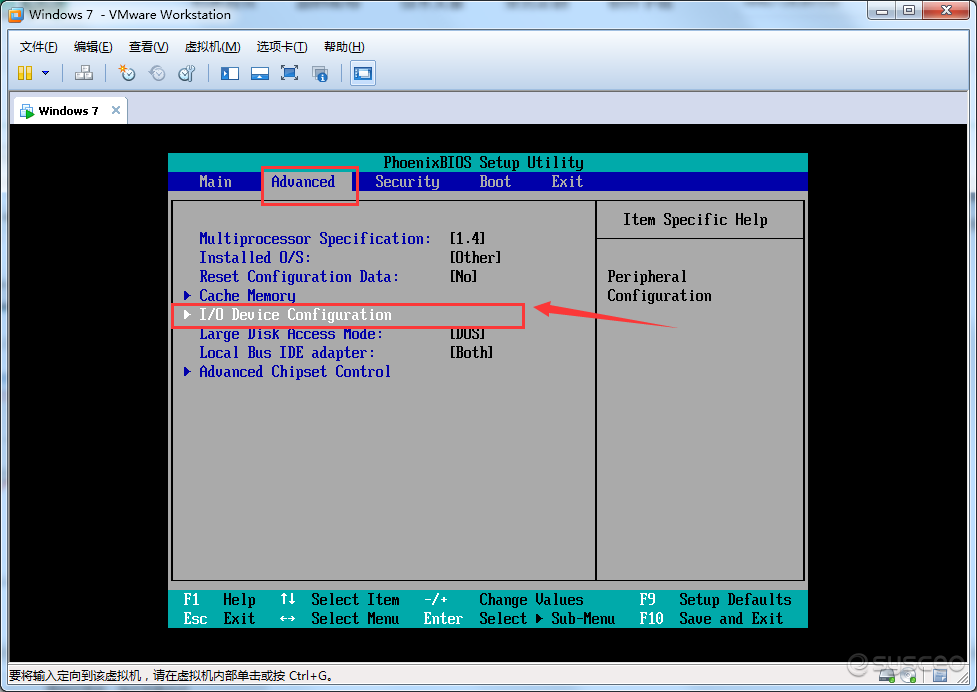The image size is (977, 692).
Task: Click the [DOS] value
Action: click(x=467, y=333)
